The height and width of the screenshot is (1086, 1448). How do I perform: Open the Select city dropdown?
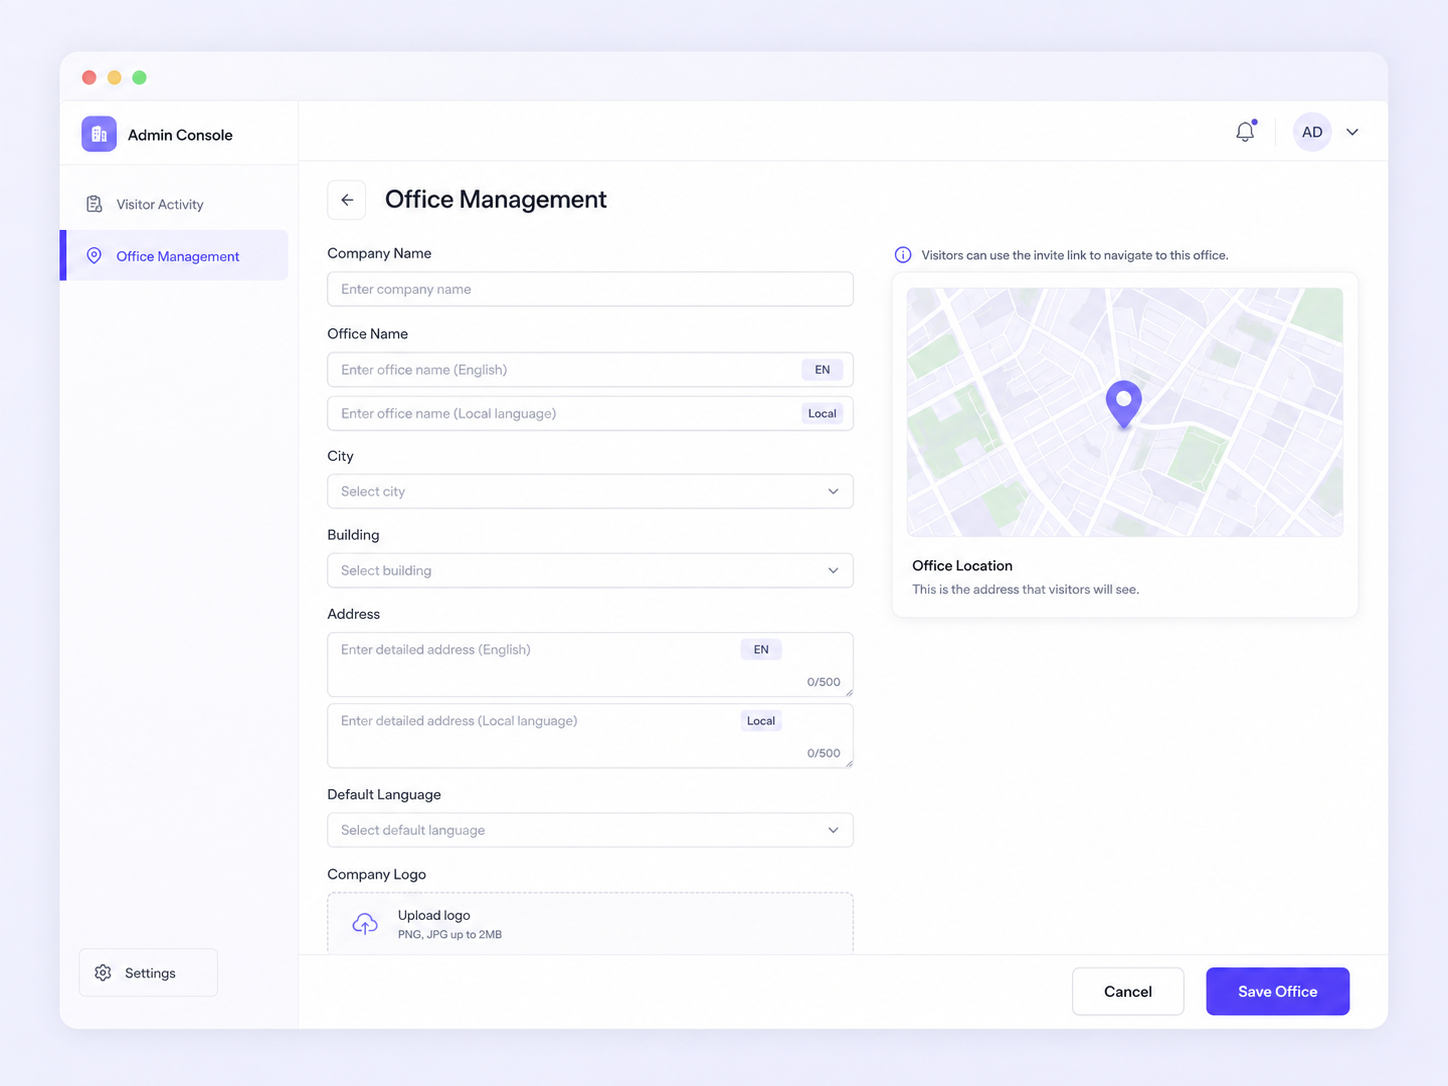(590, 492)
